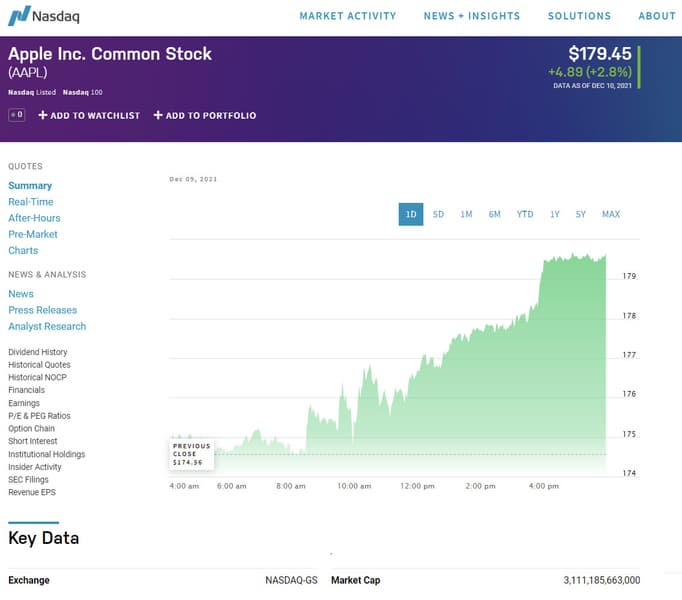Open the Market Activity menu
This screenshot has height=600, width=682.
(x=347, y=16)
